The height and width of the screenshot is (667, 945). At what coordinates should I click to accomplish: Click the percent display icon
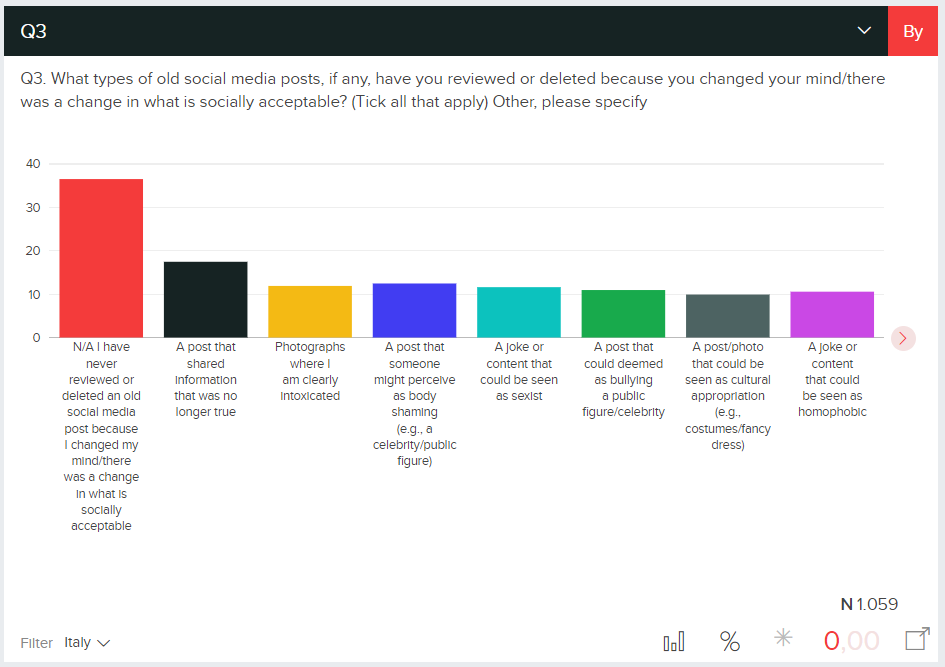(x=730, y=641)
